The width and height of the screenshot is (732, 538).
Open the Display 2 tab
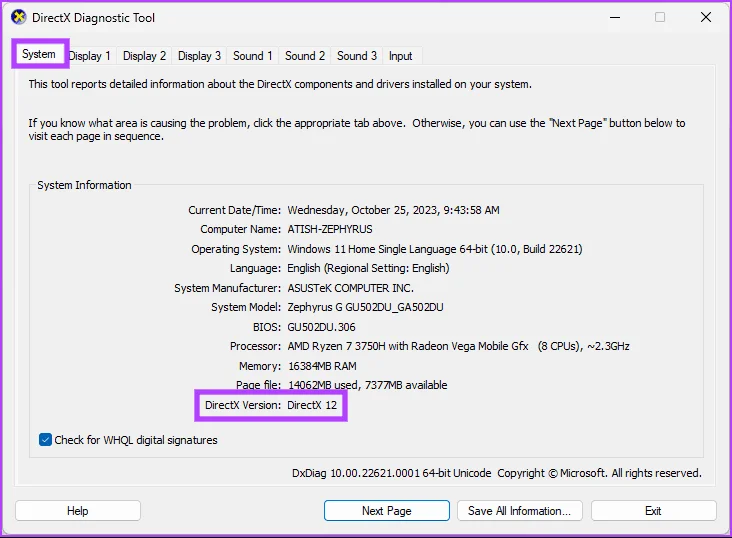(x=144, y=56)
